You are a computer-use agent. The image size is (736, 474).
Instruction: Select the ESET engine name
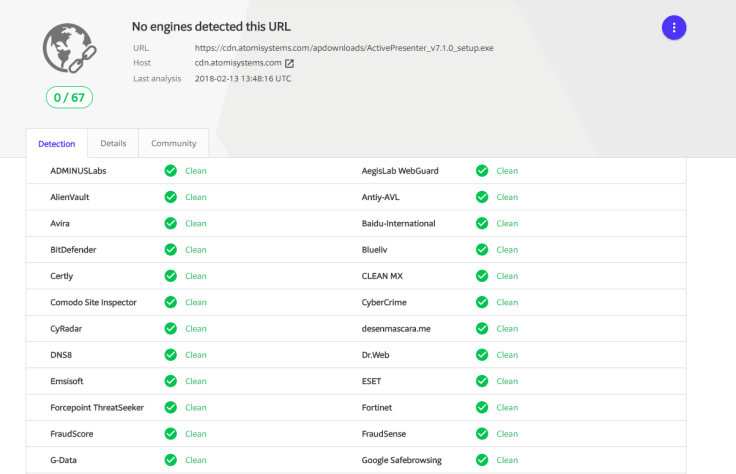(371, 381)
